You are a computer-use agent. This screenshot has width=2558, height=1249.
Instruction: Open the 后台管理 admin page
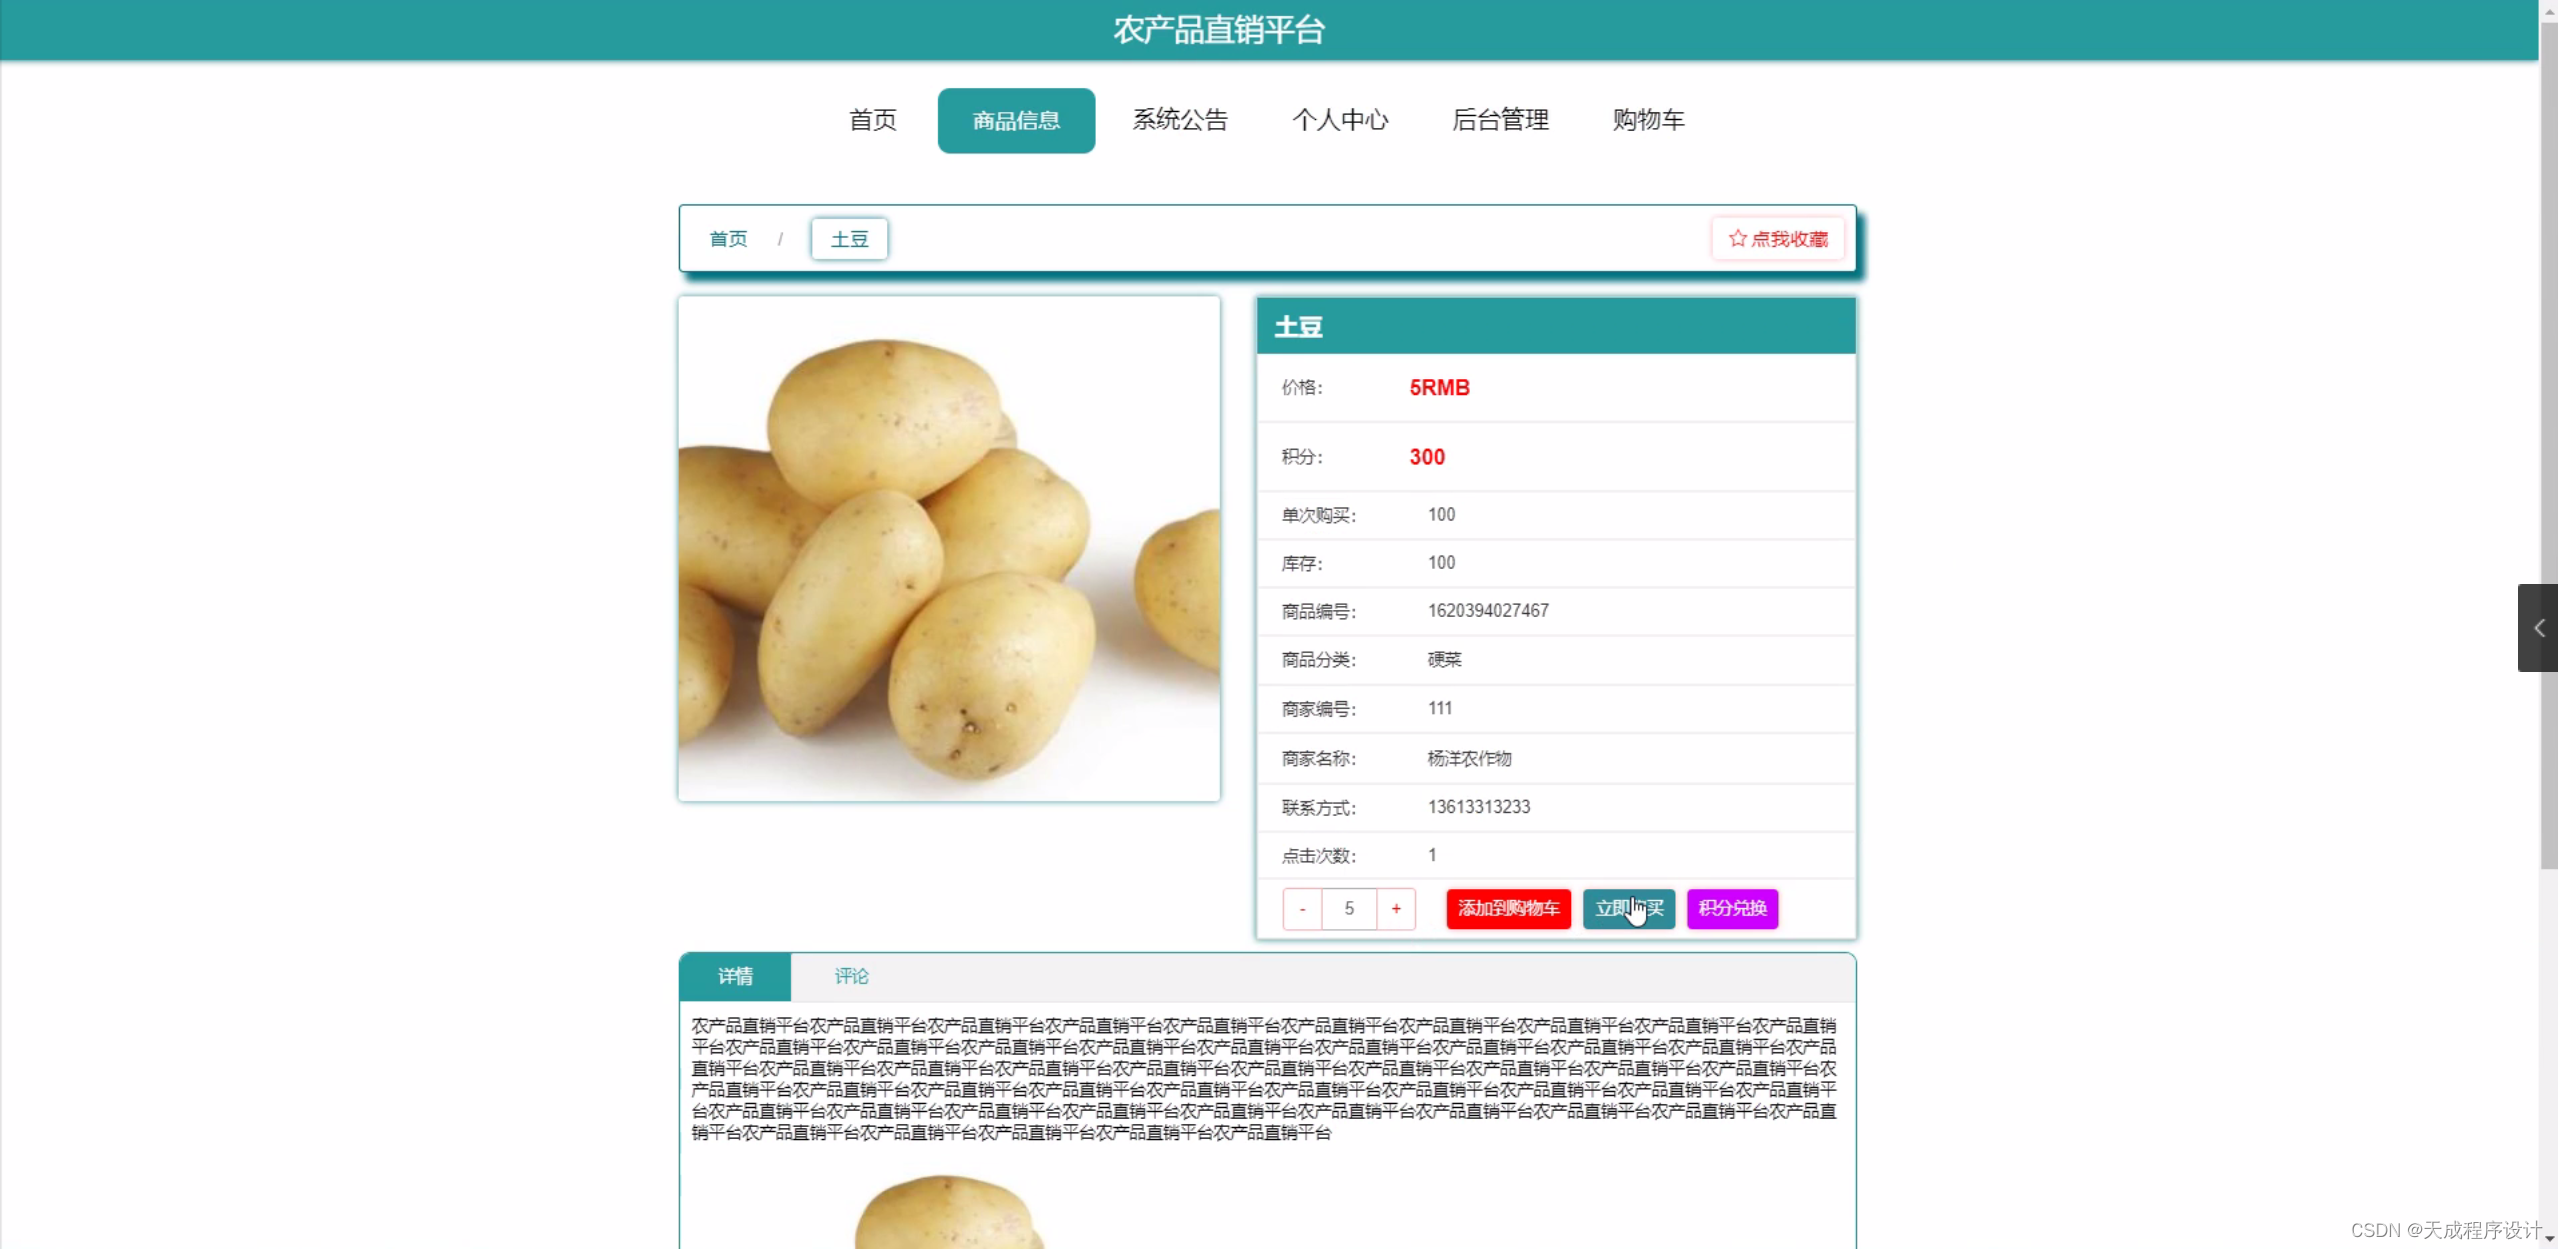[x=1500, y=119]
